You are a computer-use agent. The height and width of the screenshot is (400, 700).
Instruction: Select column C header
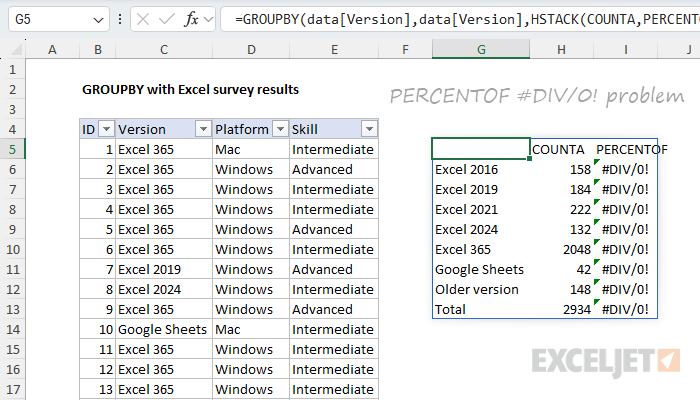(x=164, y=50)
